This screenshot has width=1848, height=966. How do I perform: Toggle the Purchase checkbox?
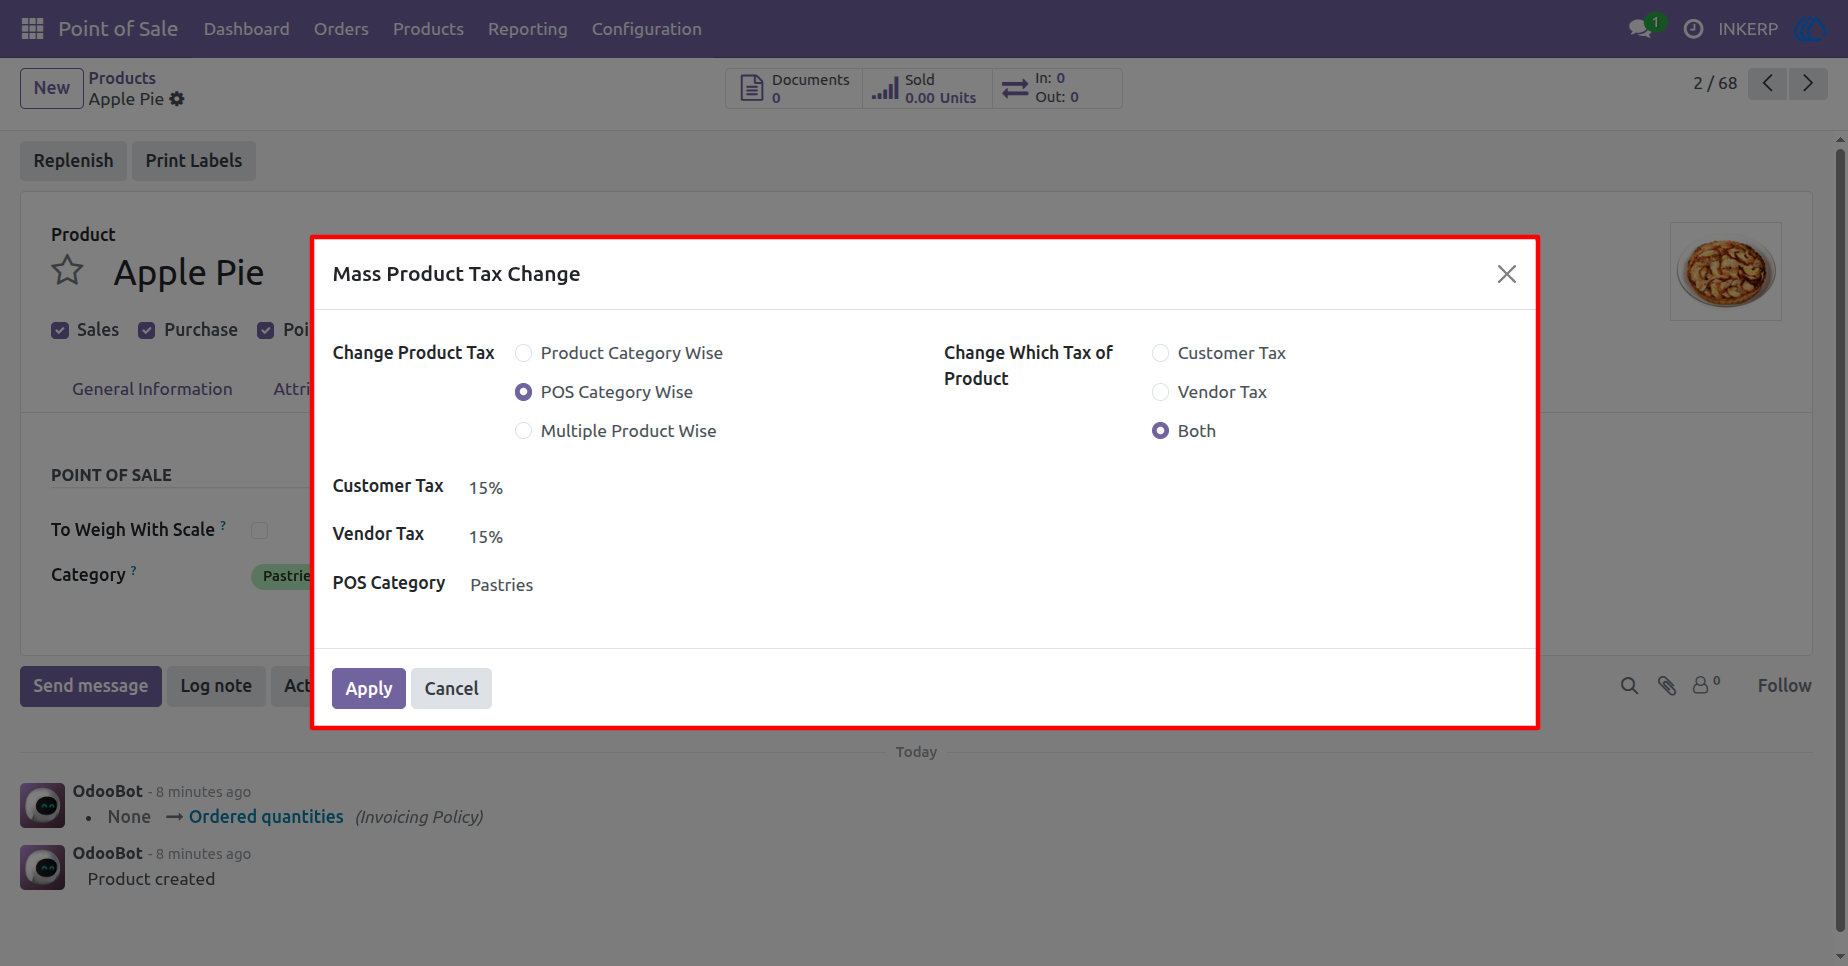pyautogui.click(x=147, y=331)
